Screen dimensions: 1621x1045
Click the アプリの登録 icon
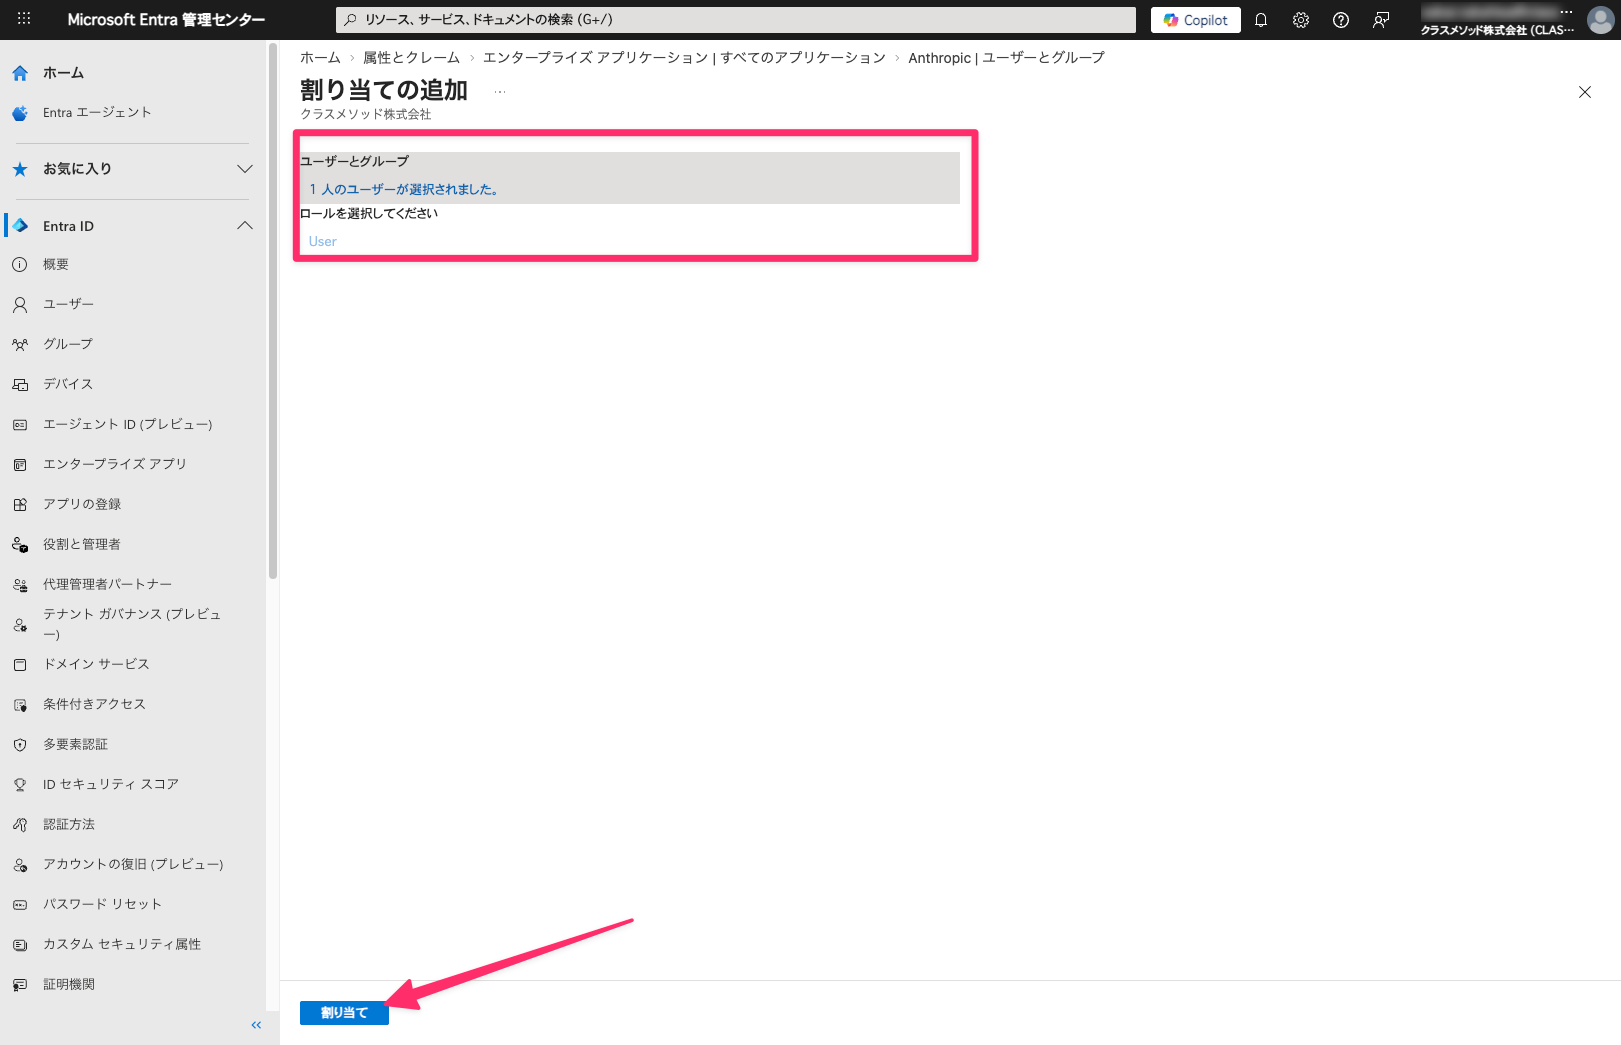click(x=20, y=505)
